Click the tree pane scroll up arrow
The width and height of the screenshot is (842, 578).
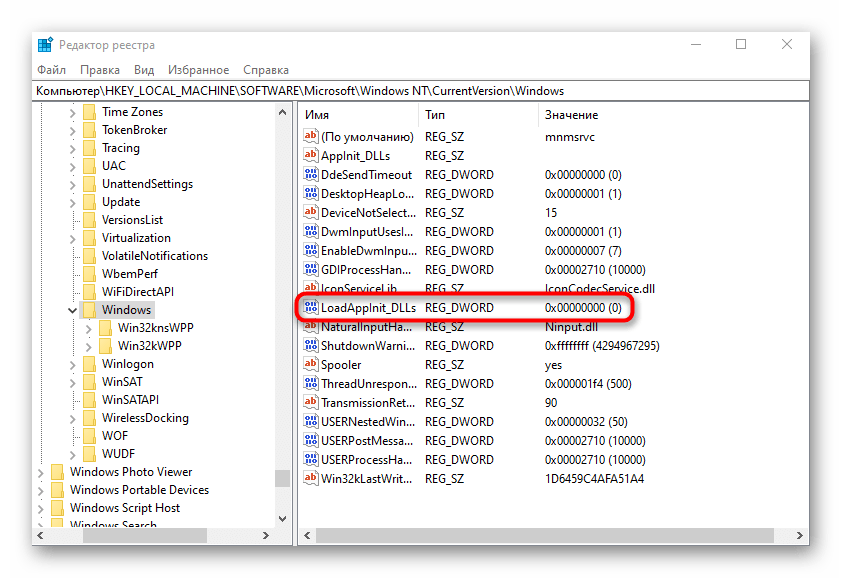click(x=282, y=112)
